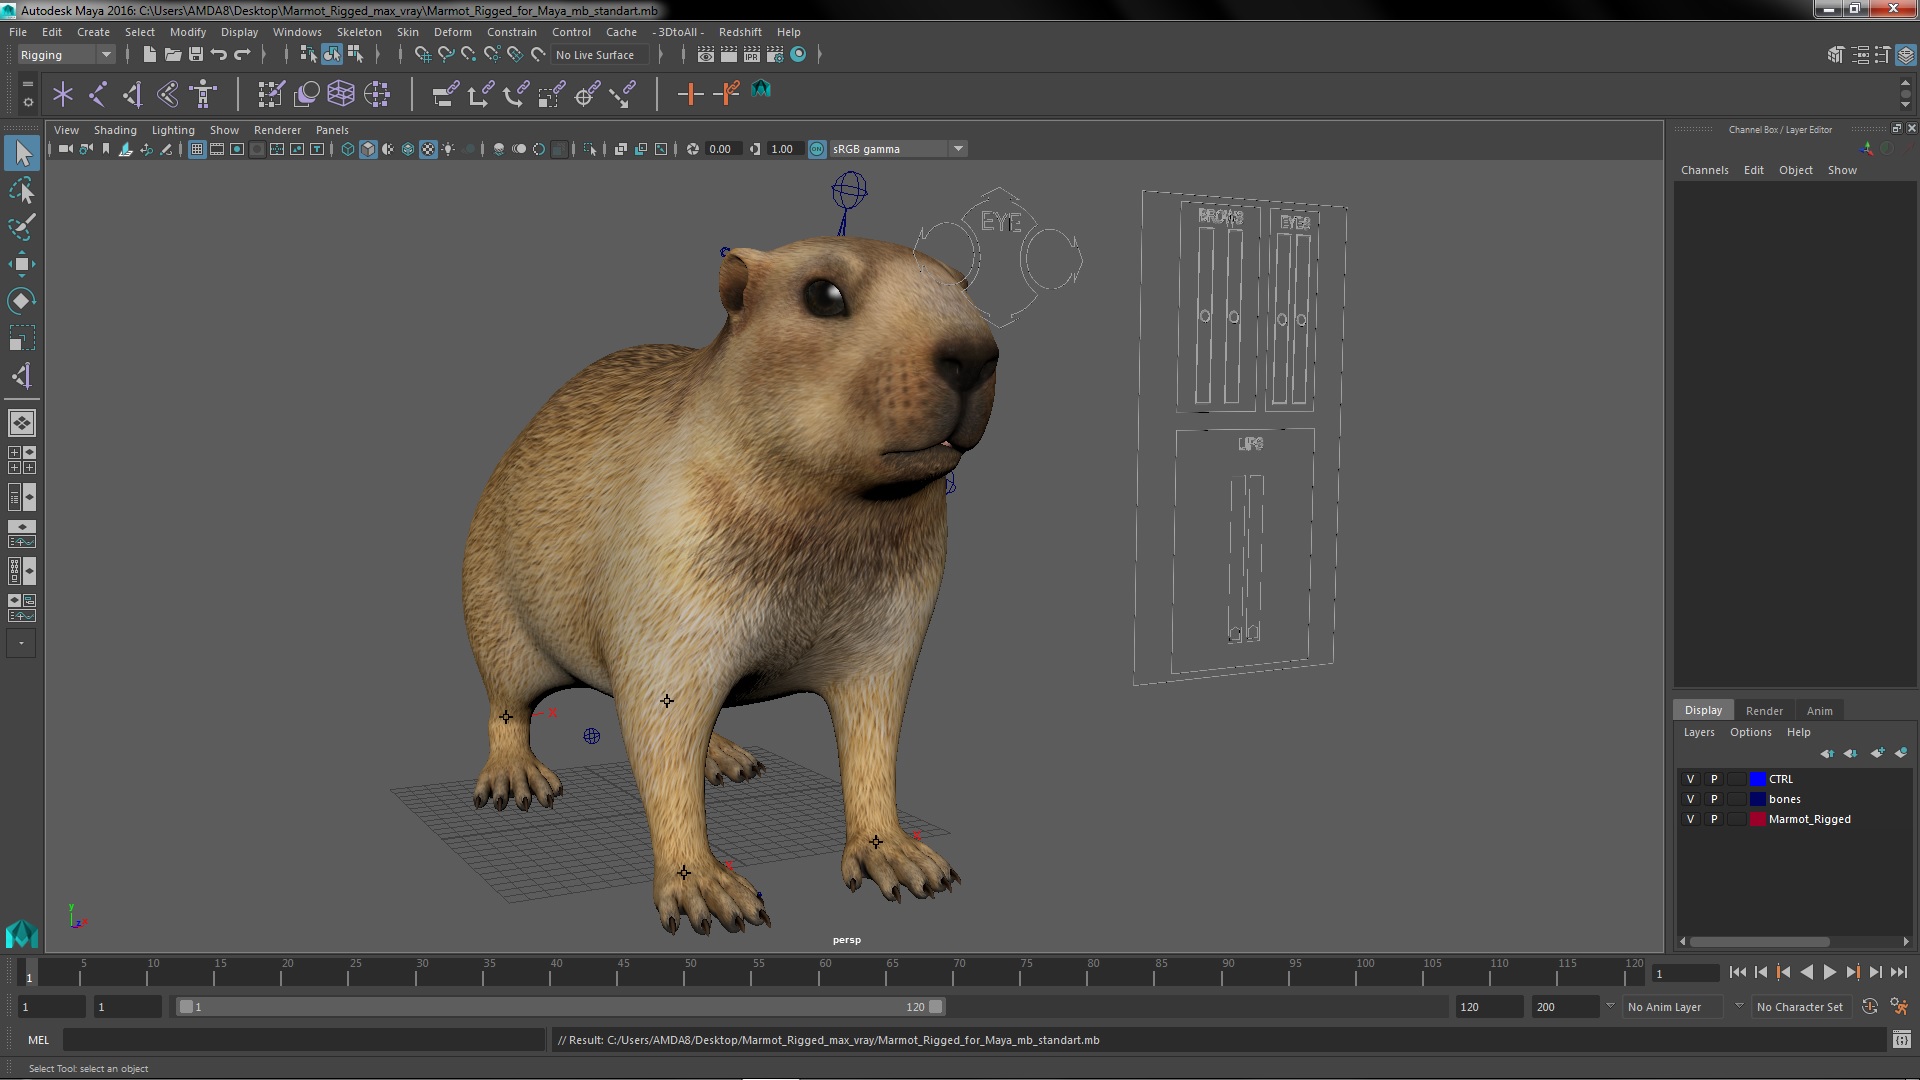Screen dimensions: 1920x1080
Task: Go to the start of playback range
Action: click(x=1737, y=972)
